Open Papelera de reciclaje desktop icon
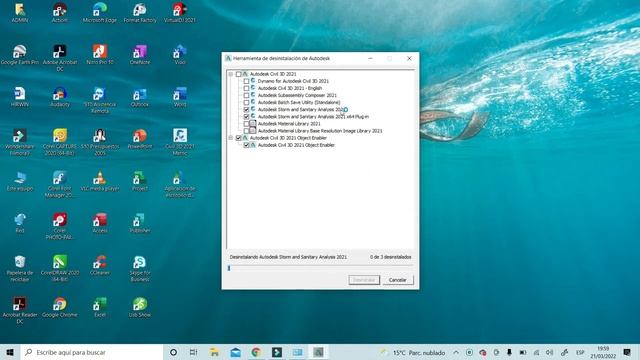 click(20, 269)
